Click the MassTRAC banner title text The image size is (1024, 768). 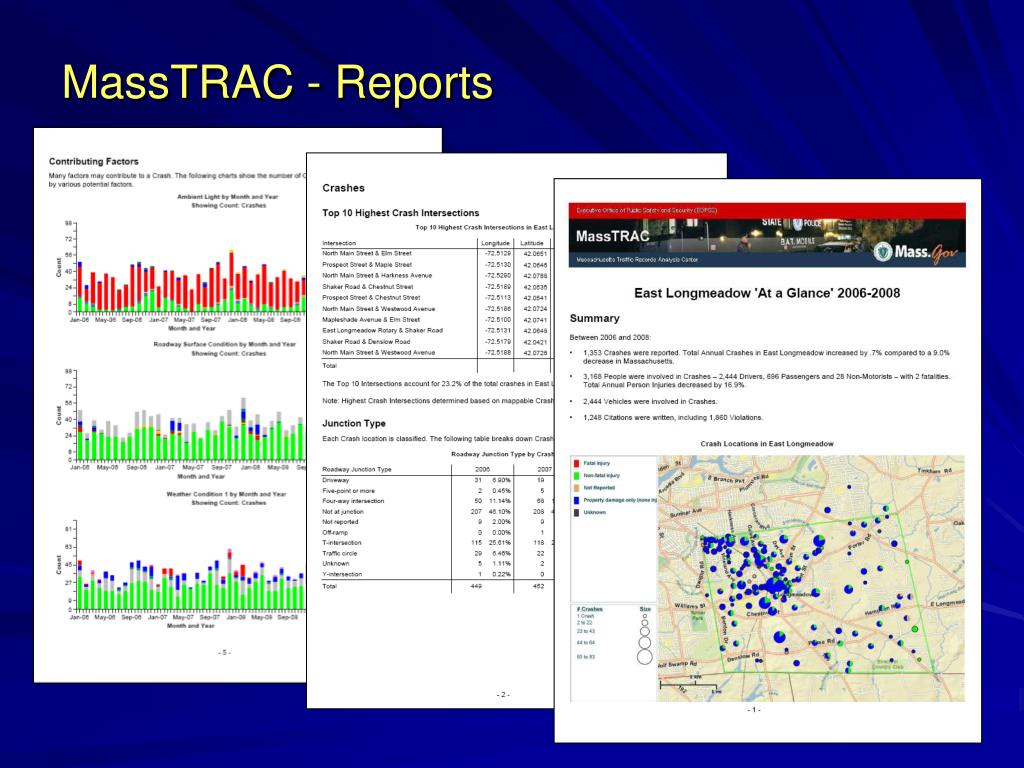coord(612,236)
